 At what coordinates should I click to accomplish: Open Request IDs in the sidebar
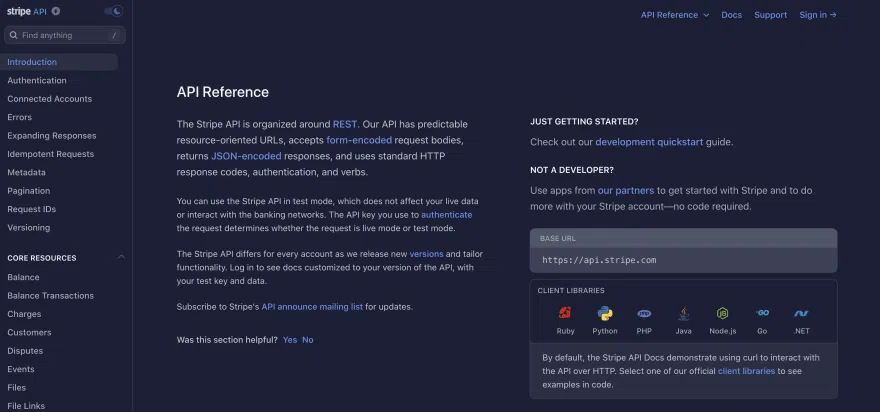[x=31, y=209]
